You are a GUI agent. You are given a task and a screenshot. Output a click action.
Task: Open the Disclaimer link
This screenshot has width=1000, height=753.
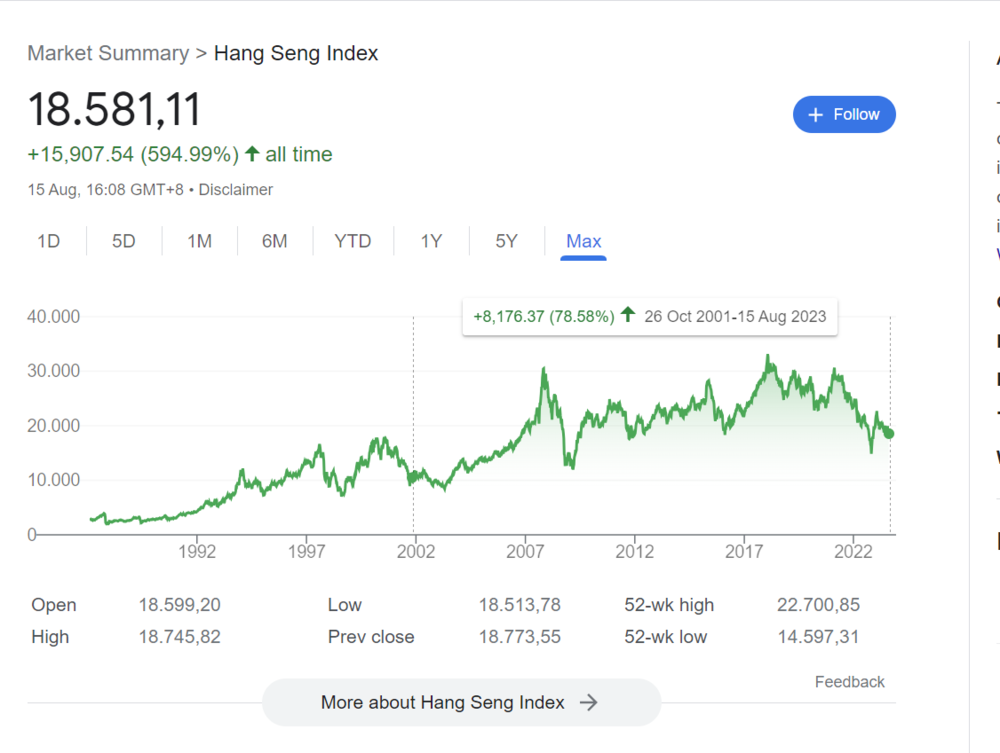coord(236,190)
